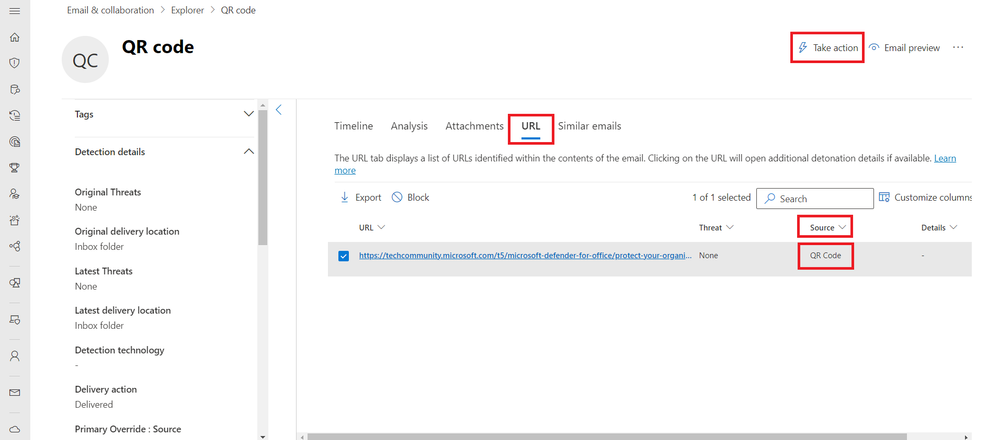The height and width of the screenshot is (440, 999).
Task: Open the Learning hub people icon
Action: tap(15, 194)
